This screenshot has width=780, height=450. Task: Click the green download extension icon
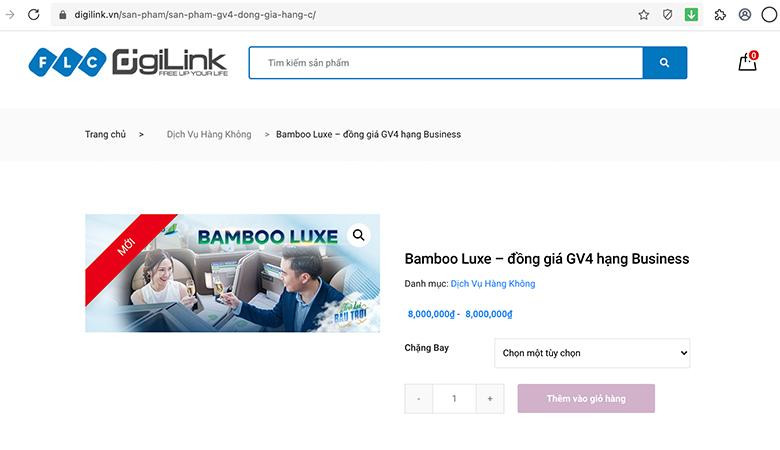click(691, 15)
